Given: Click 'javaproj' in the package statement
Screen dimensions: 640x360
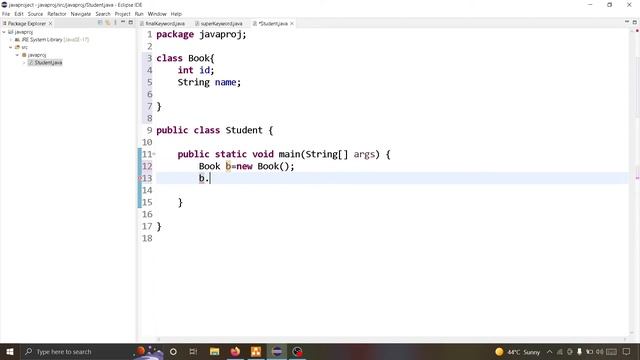Looking at the screenshot, I should coord(220,35).
